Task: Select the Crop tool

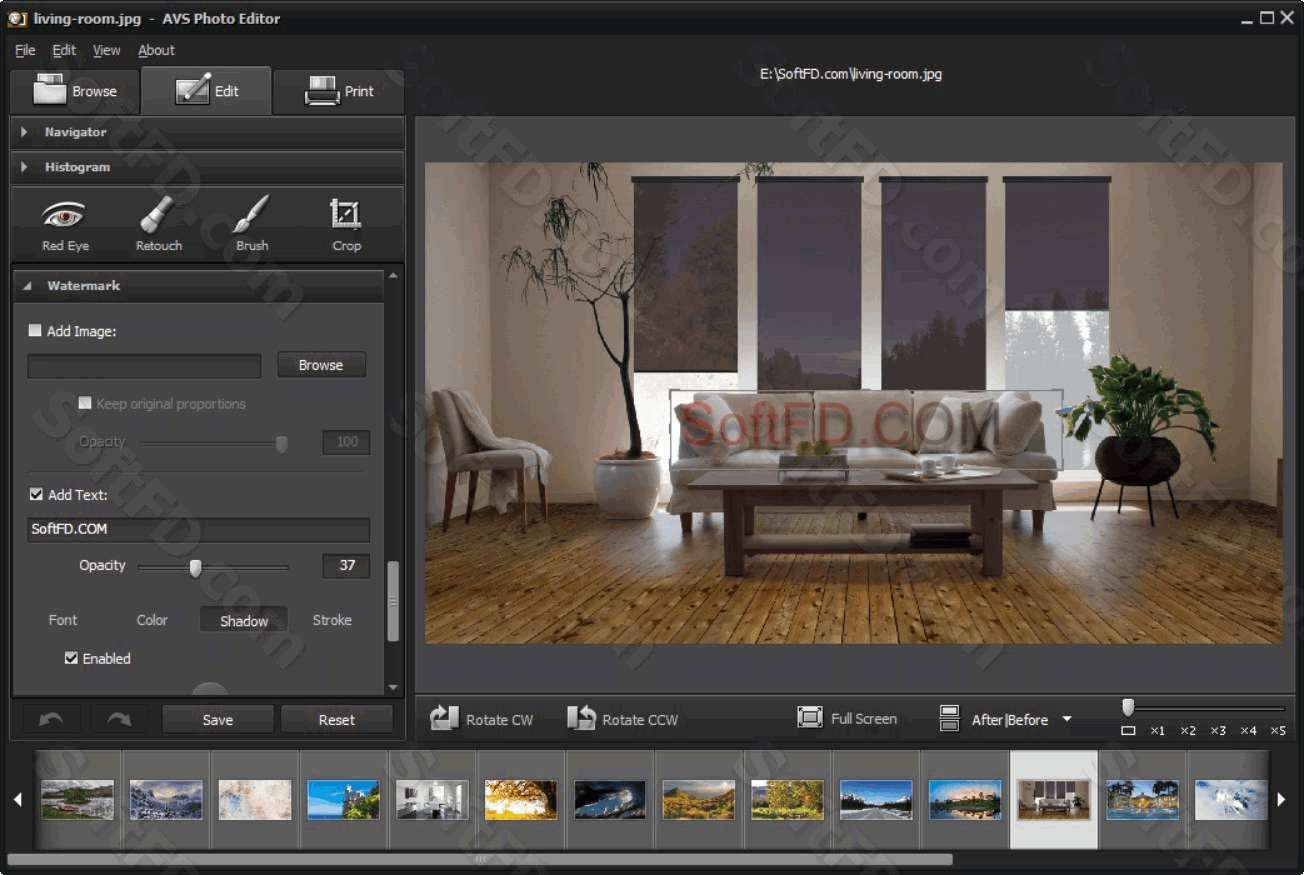Action: pyautogui.click(x=346, y=224)
